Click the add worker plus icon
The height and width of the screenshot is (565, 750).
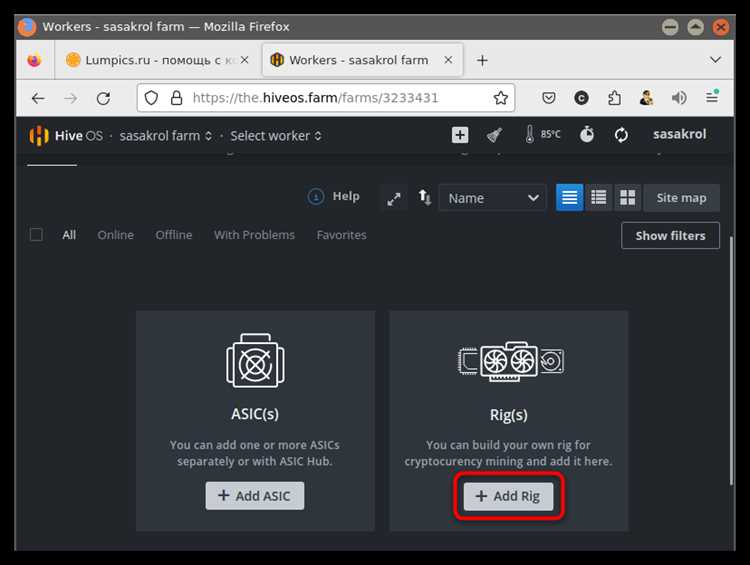(460, 135)
